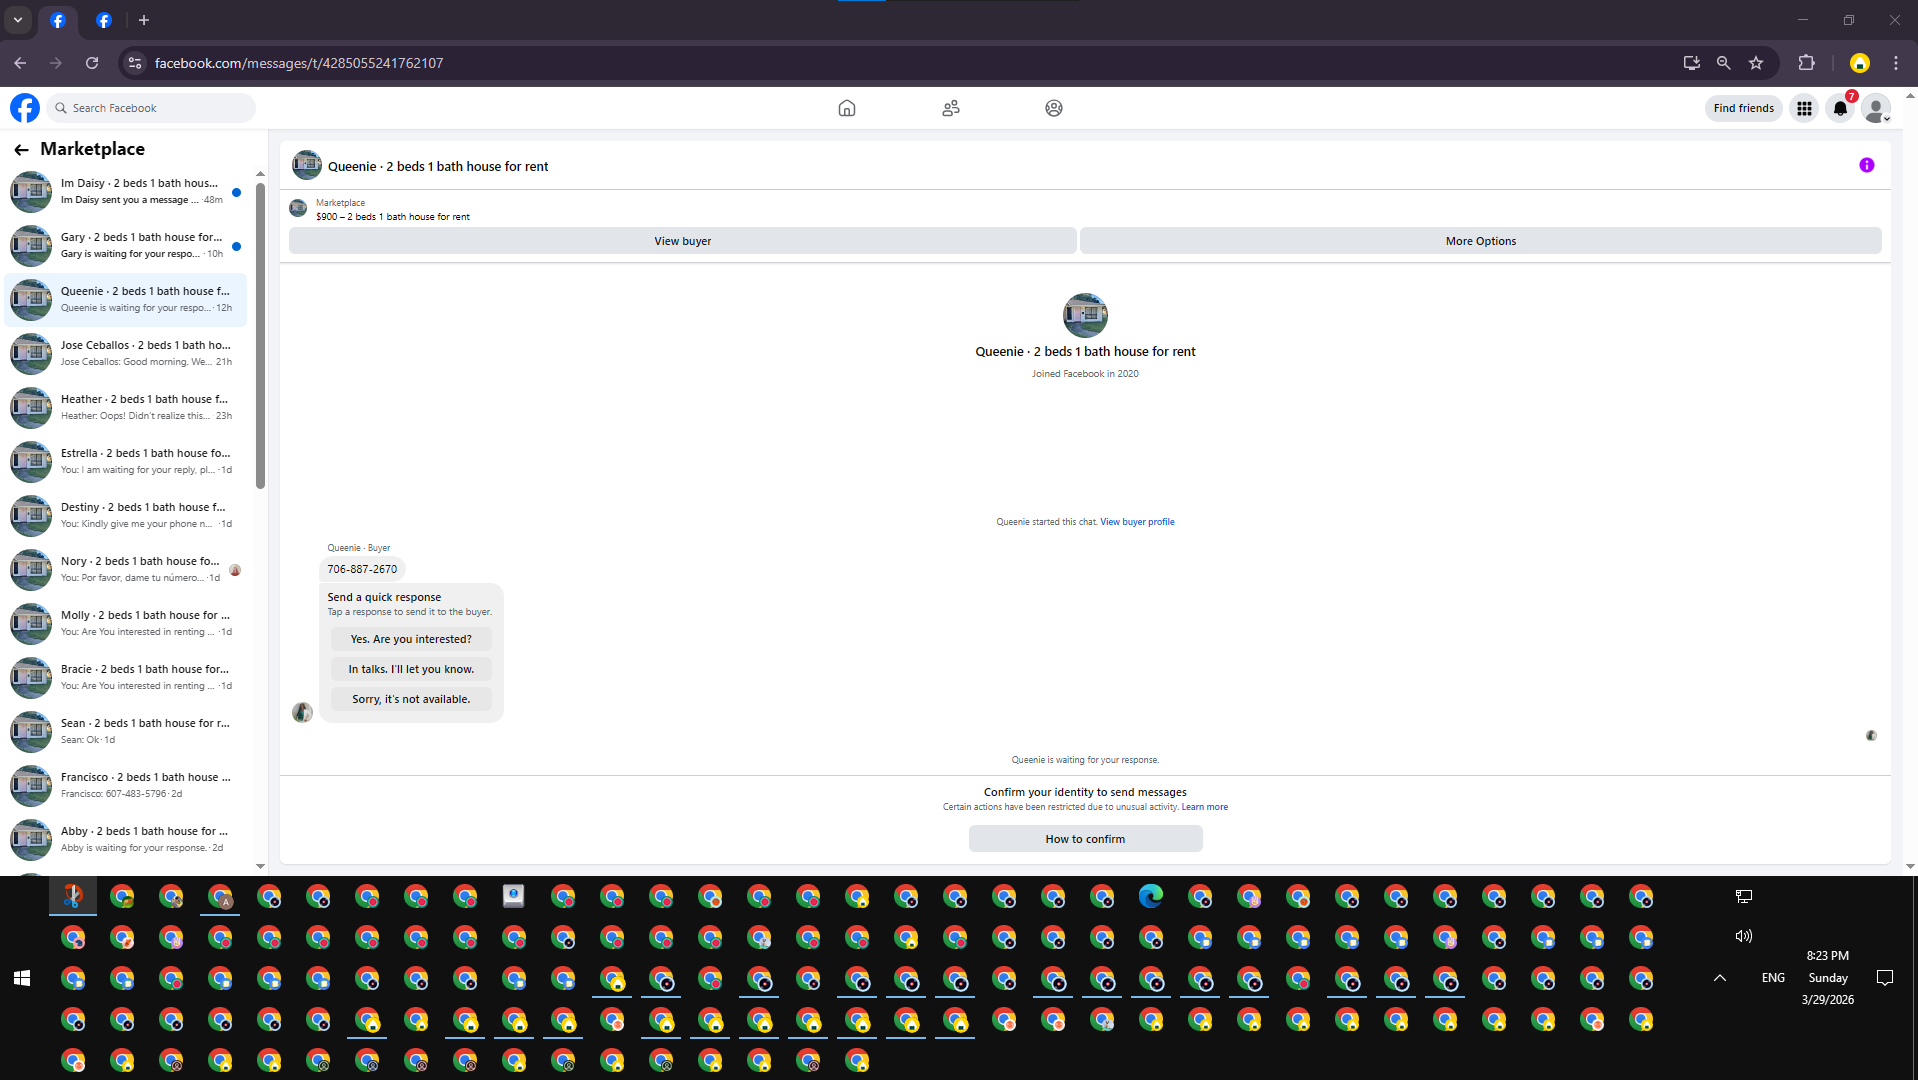Go to the Home feed icon

[x=847, y=108]
